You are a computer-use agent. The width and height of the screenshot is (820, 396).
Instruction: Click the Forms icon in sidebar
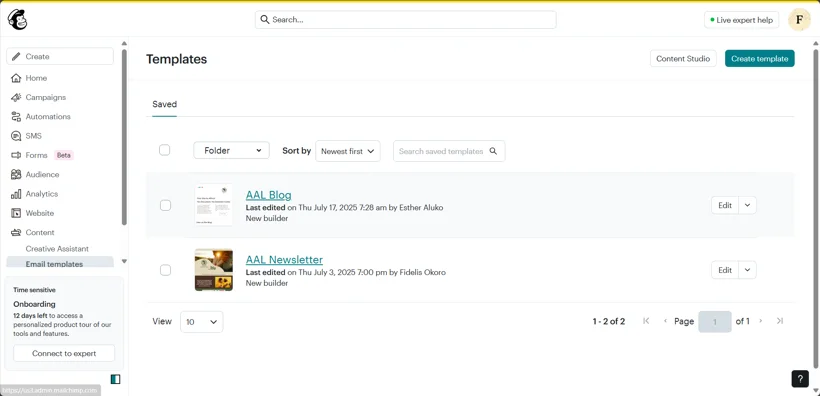click(16, 155)
